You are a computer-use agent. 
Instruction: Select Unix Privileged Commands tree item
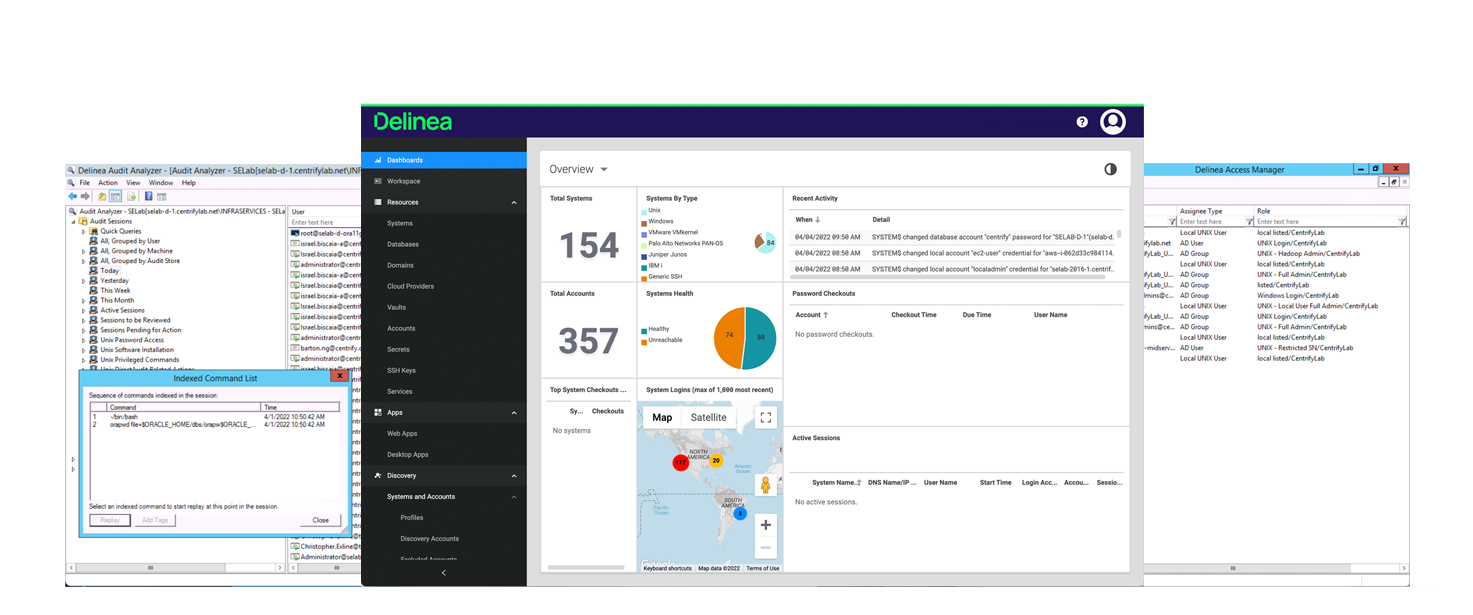point(139,359)
